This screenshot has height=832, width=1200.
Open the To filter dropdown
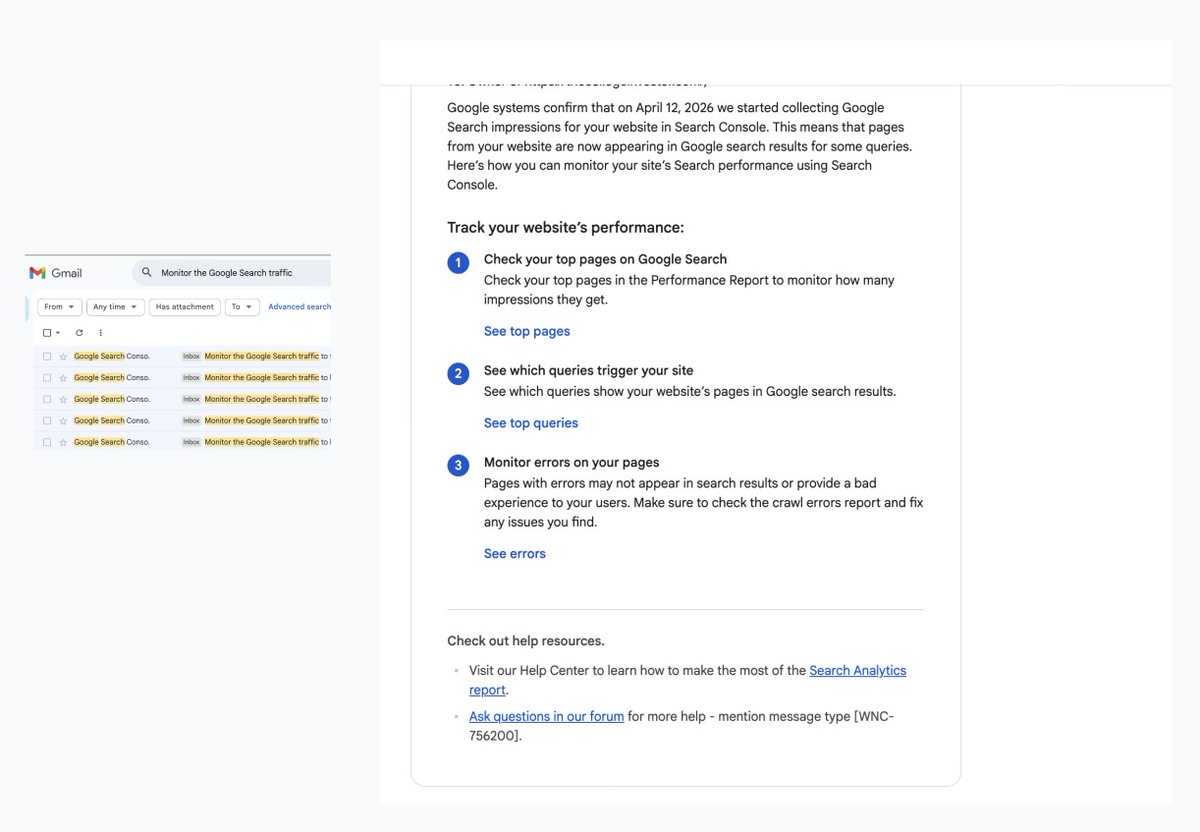(x=242, y=307)
